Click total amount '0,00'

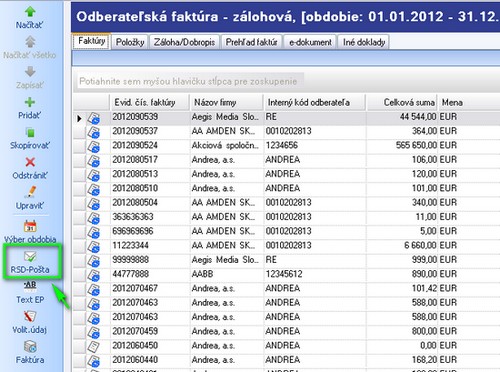click(428, 346)
